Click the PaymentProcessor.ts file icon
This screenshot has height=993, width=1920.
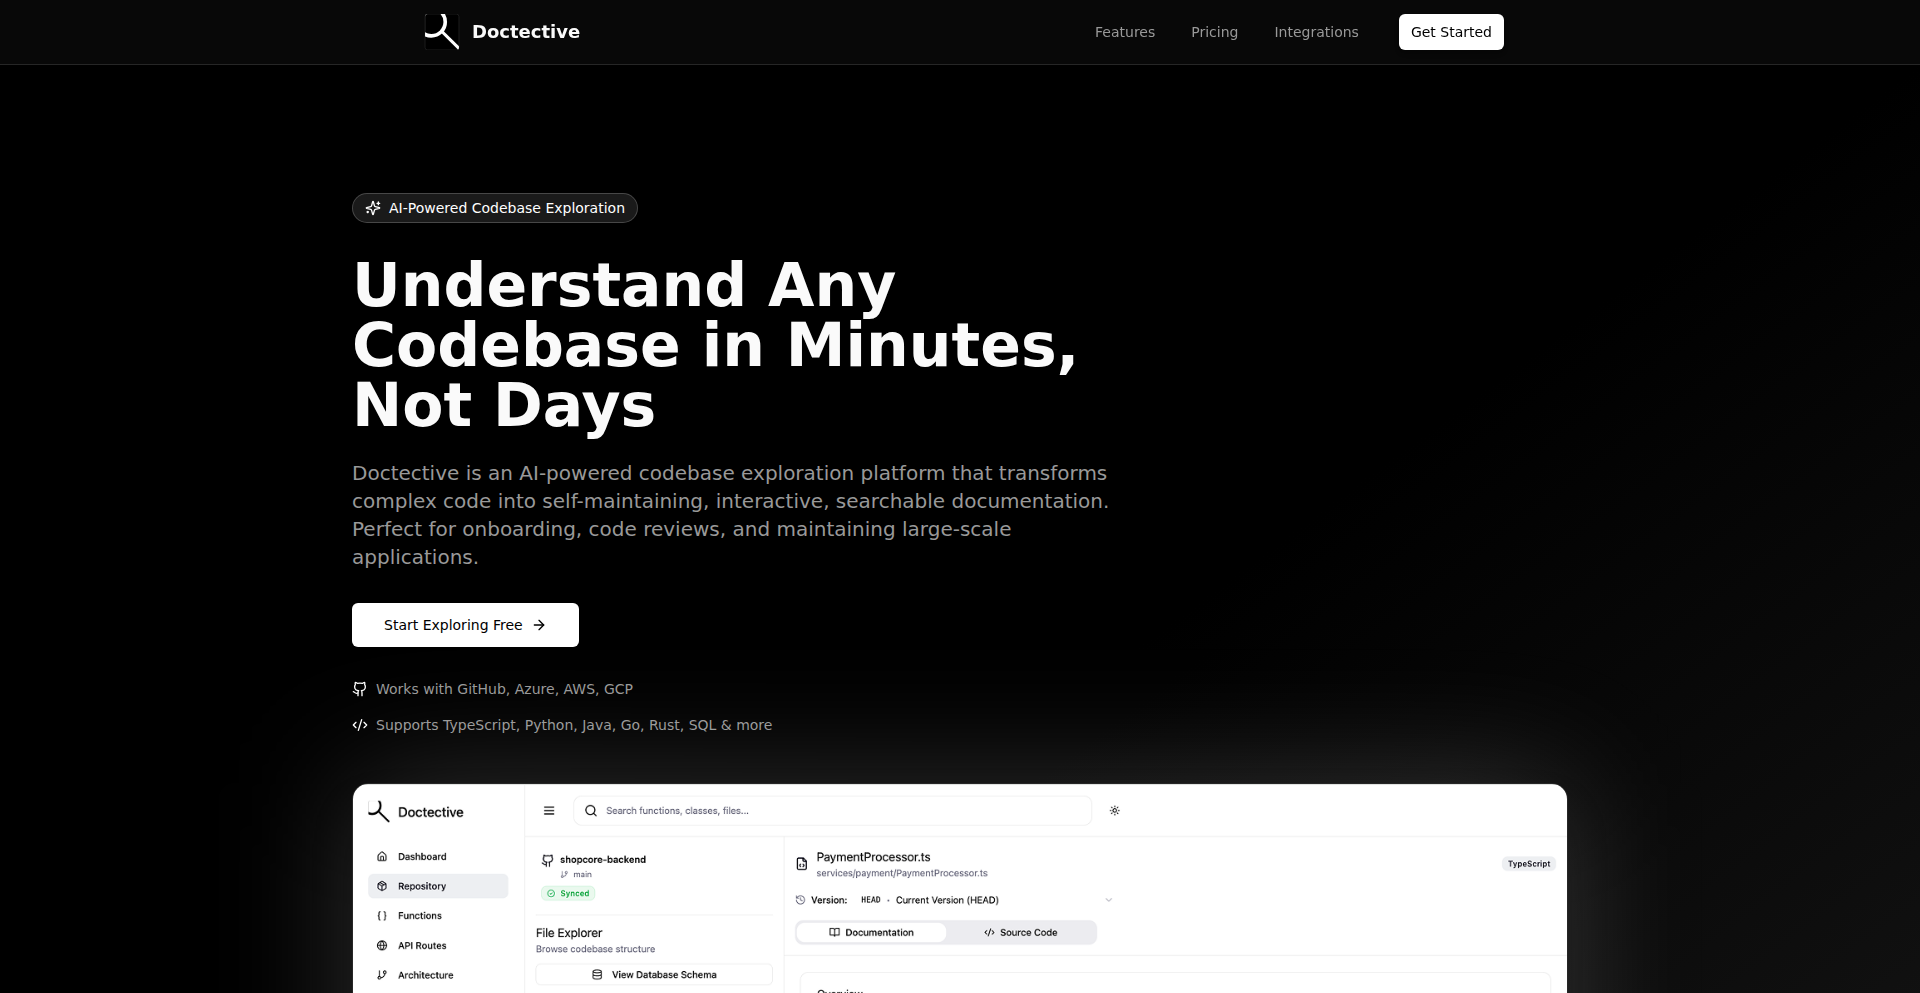[x=802, y=864]
